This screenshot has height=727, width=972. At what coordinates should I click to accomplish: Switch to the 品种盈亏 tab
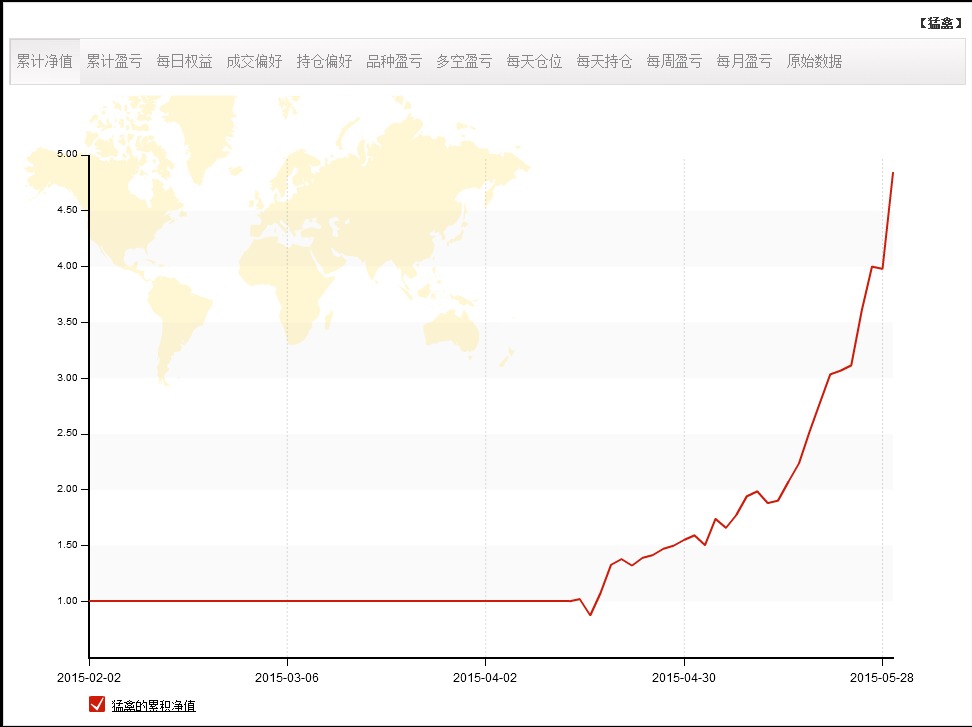395,61
